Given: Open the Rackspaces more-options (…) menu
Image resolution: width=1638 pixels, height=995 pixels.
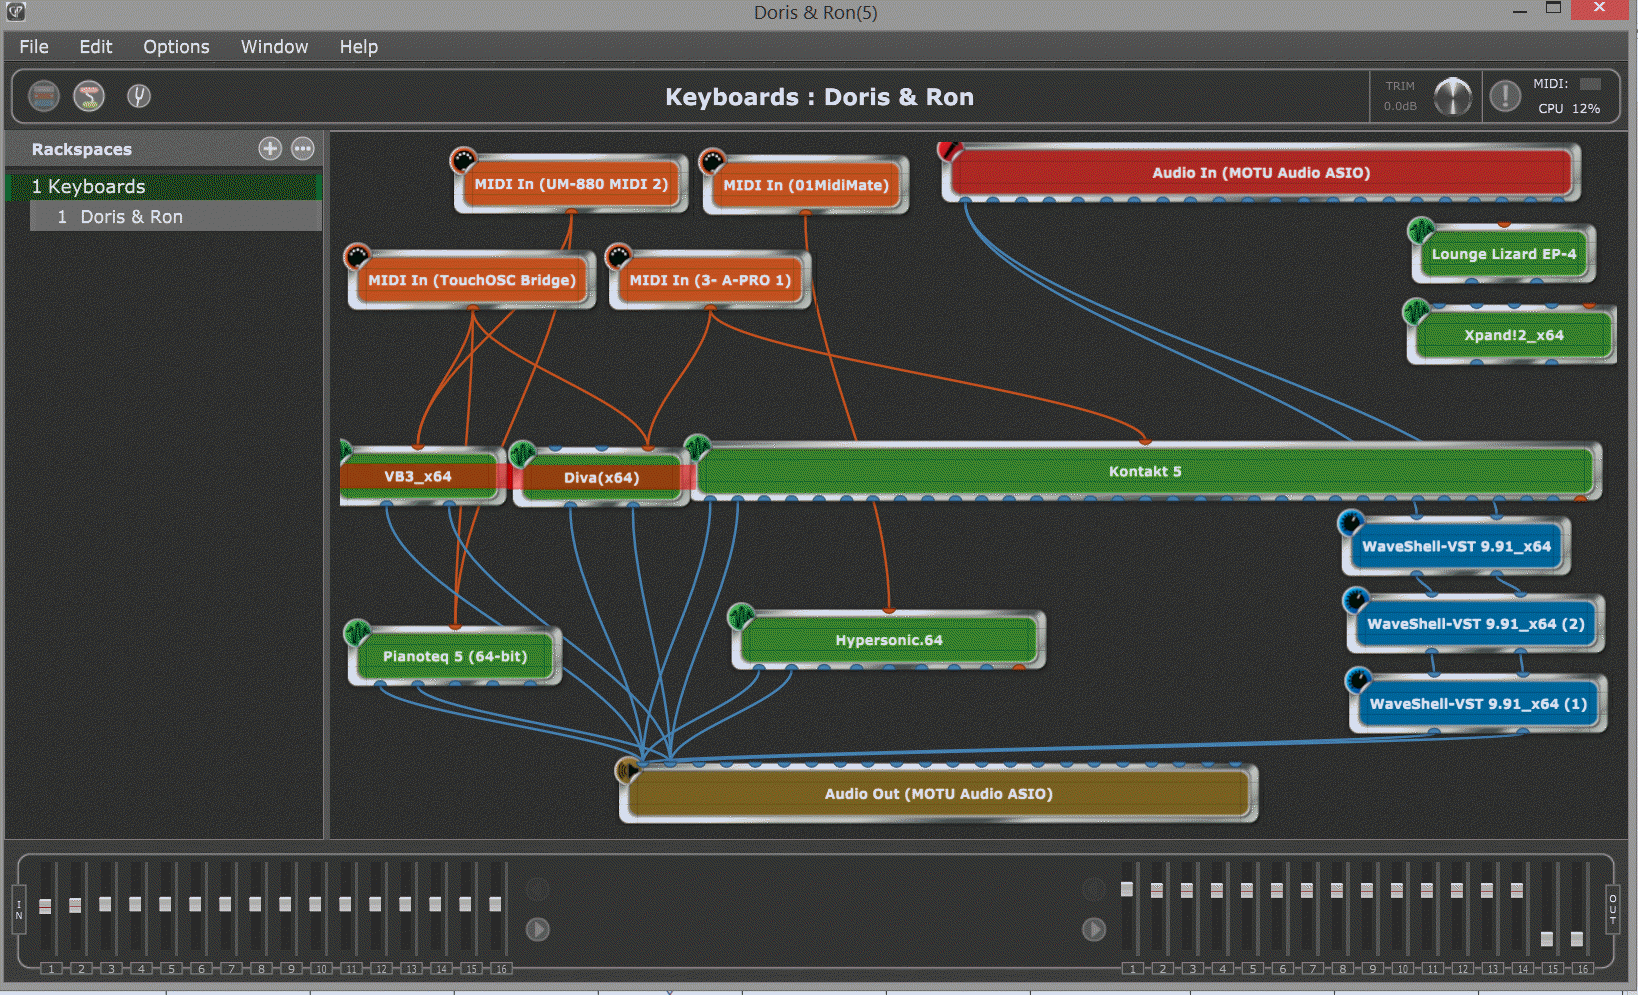Looking at the screenshot, I should pos(302,149).
